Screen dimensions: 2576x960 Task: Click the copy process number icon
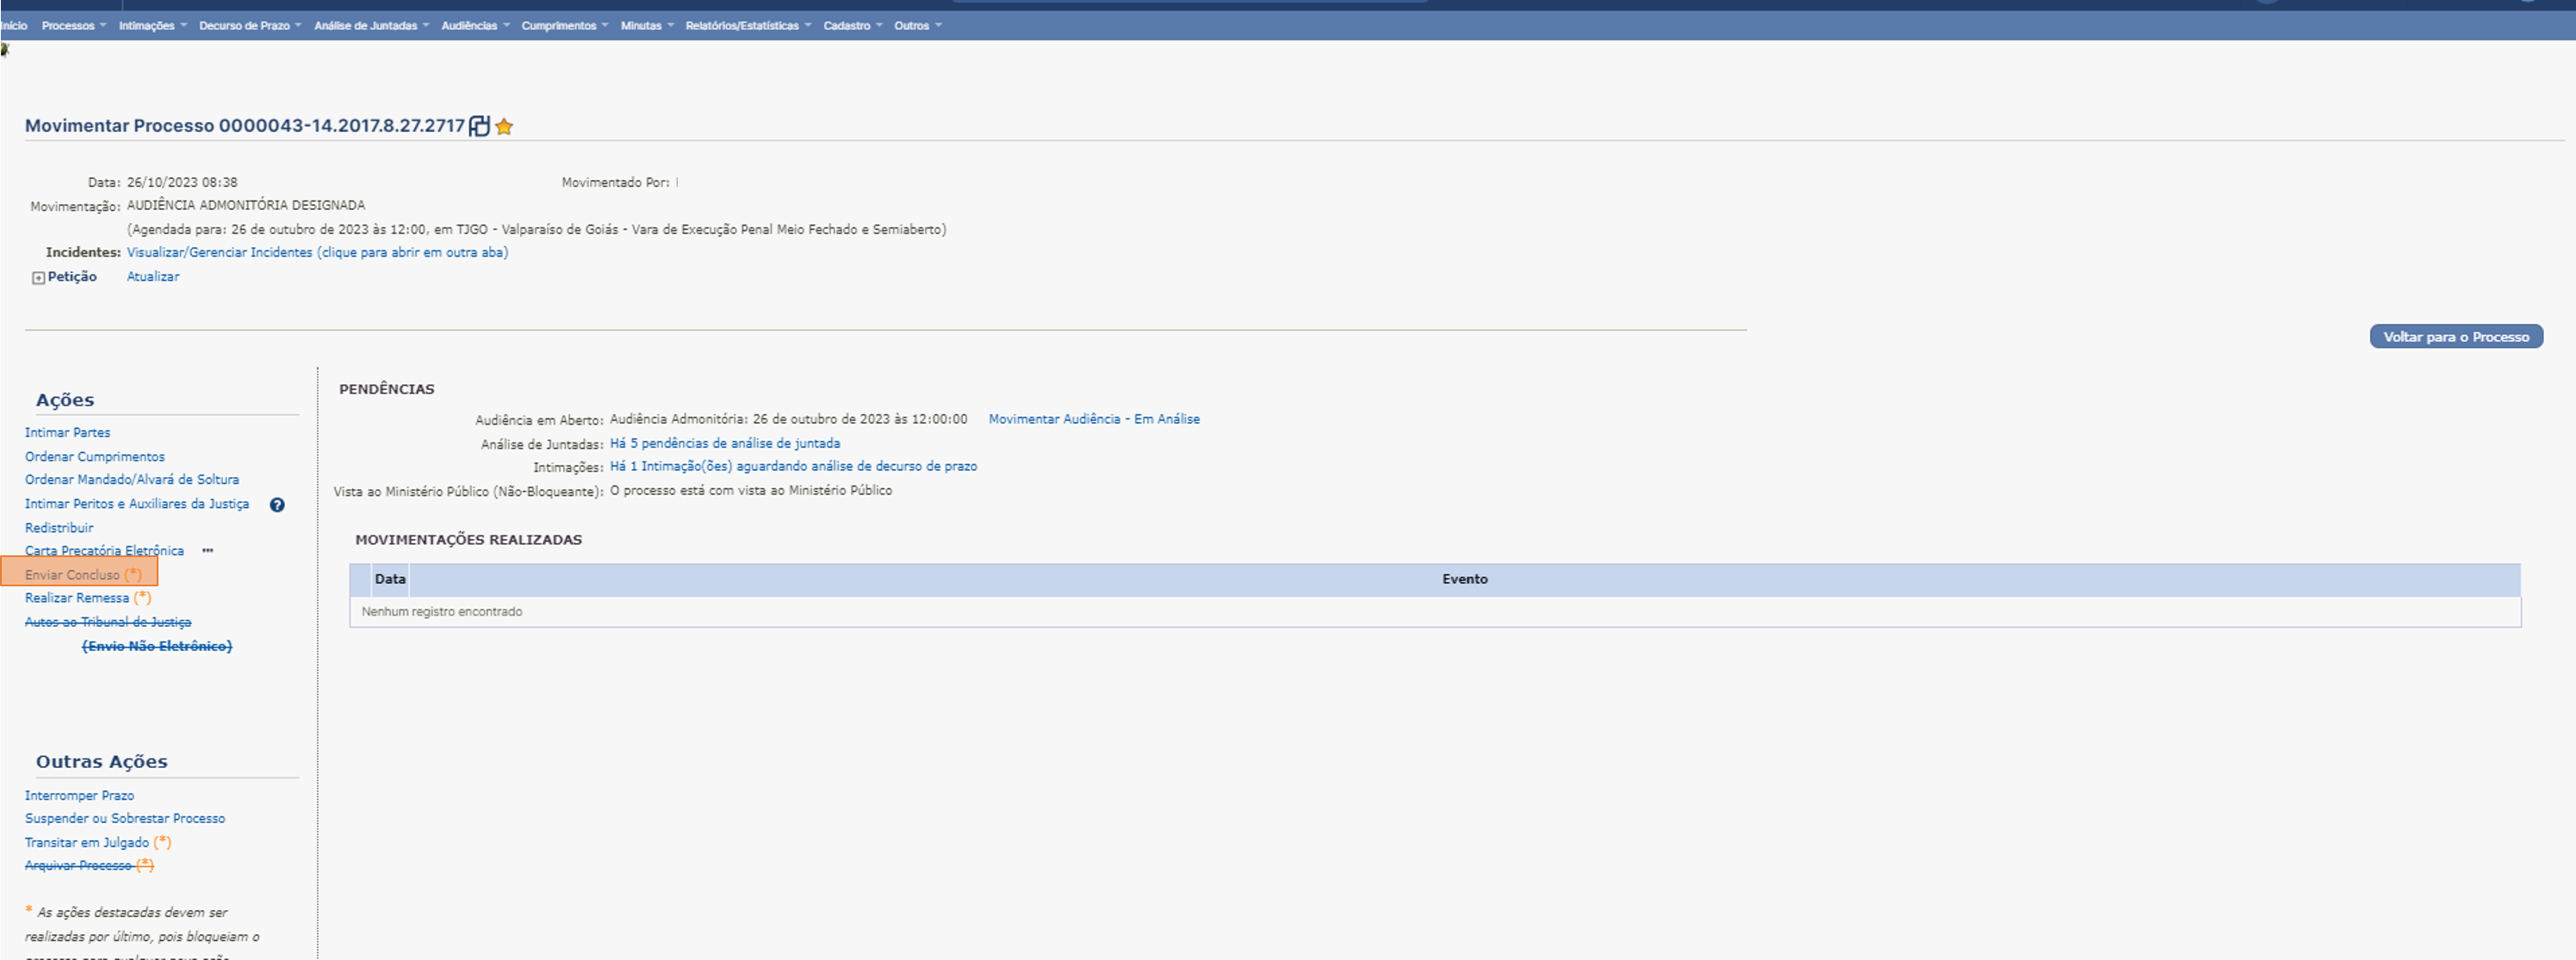pos(479,126)
